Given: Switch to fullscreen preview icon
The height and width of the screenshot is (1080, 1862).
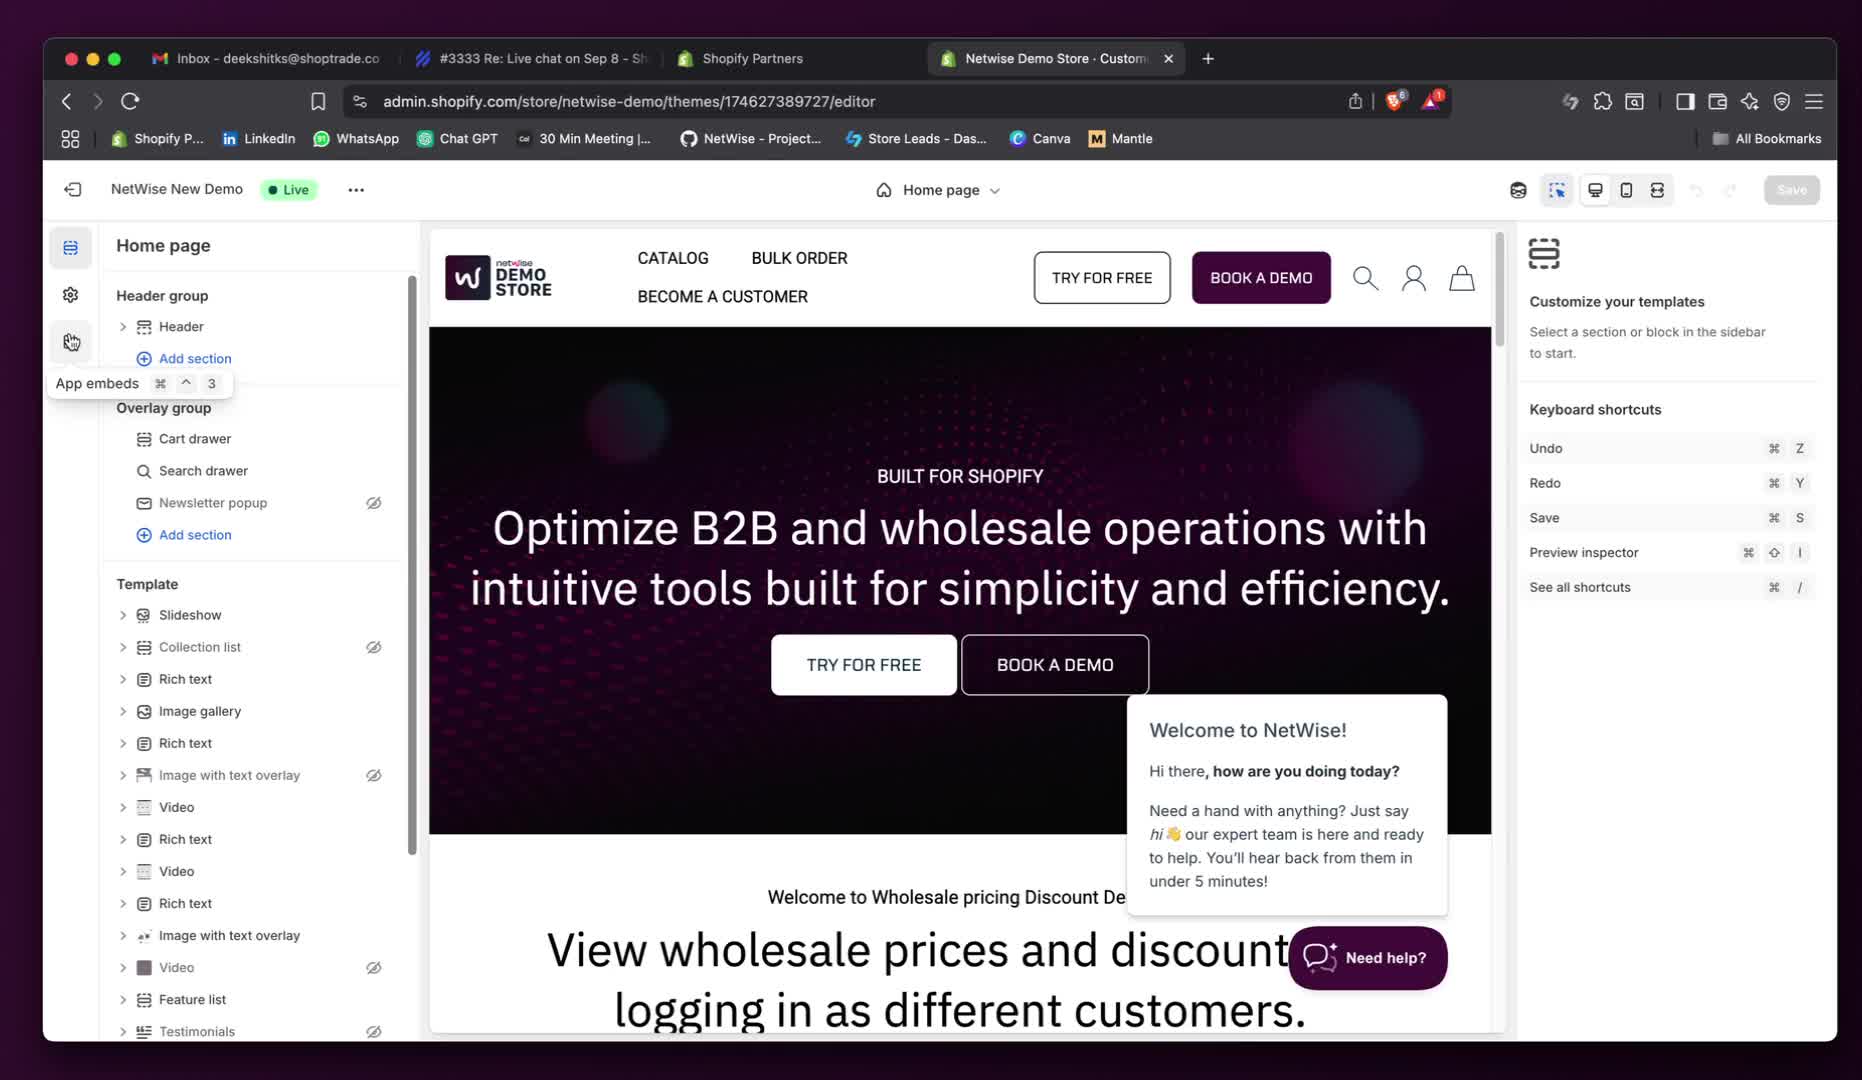Looking at the screenshot, I should coord(1657,190).
